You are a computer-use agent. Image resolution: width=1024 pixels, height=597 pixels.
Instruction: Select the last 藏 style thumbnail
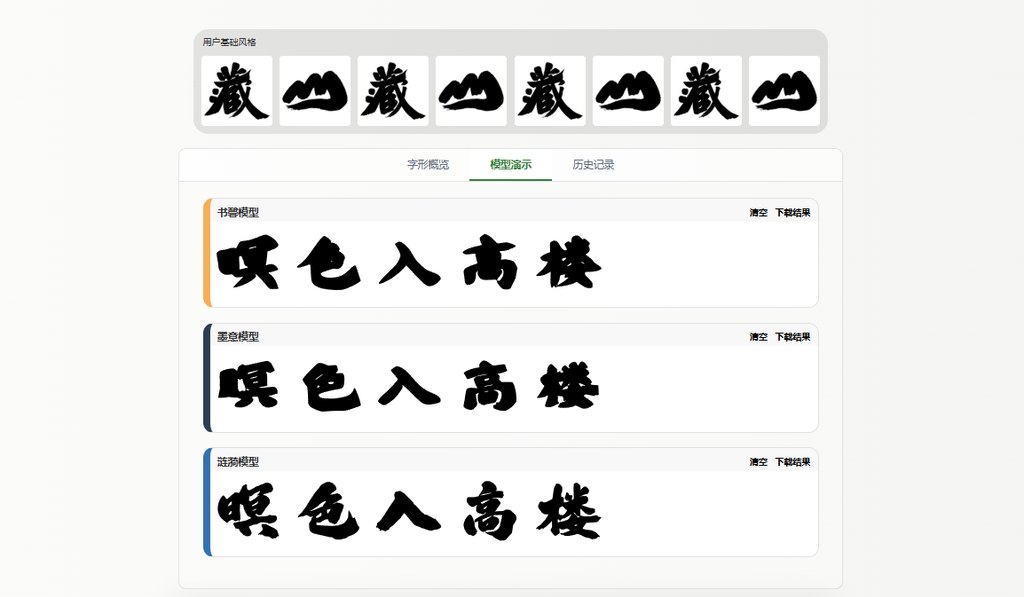[706, 91]
